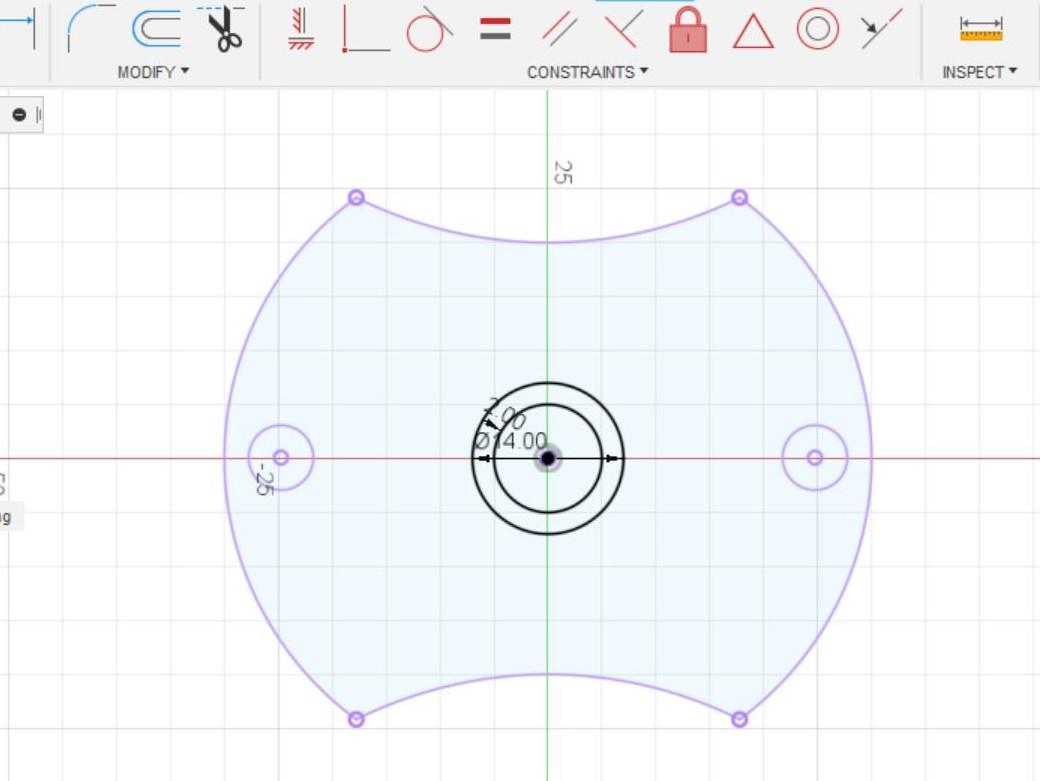Apply the Equal constraint
Viewport: 1040px width, 781px height.
(x=495, y=29)
